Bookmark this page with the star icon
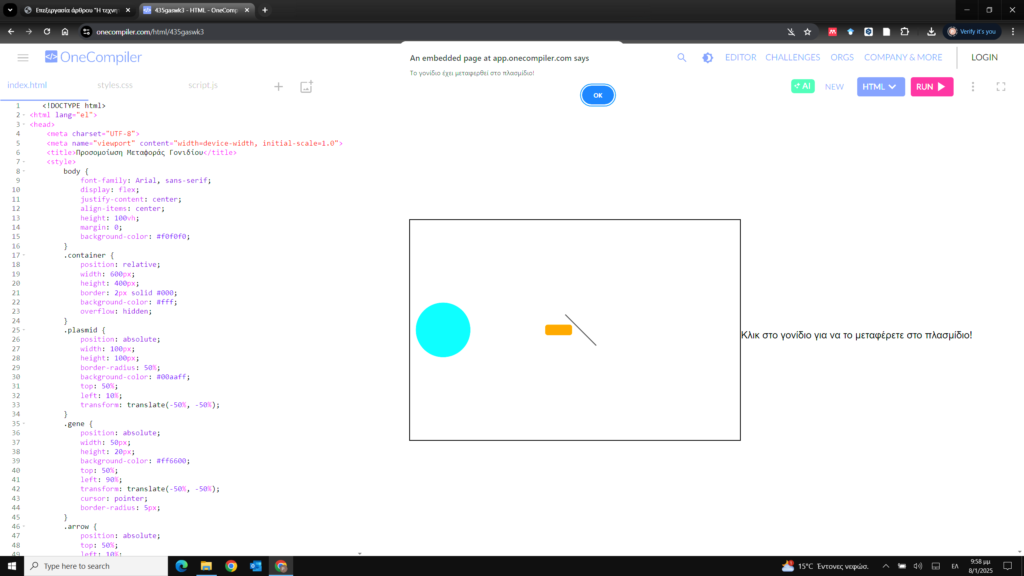The height and width of the screenshot is (576, 1024). [807, 31]
